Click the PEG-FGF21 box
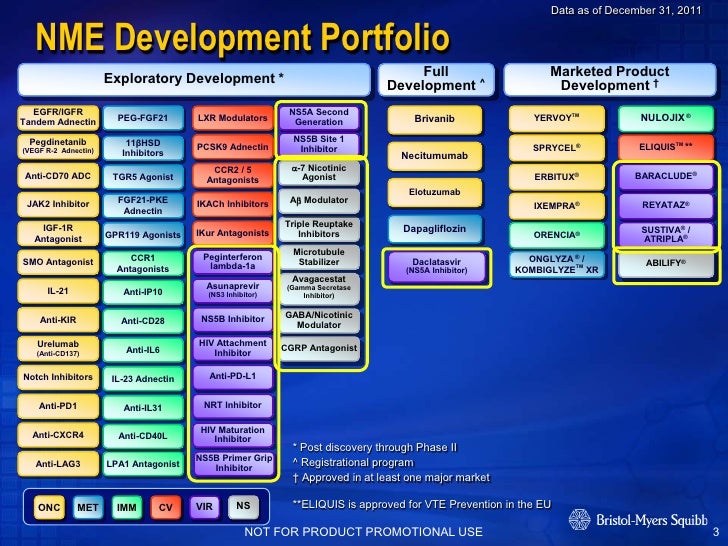The image size is (728, 546). (x=143, y=118)
